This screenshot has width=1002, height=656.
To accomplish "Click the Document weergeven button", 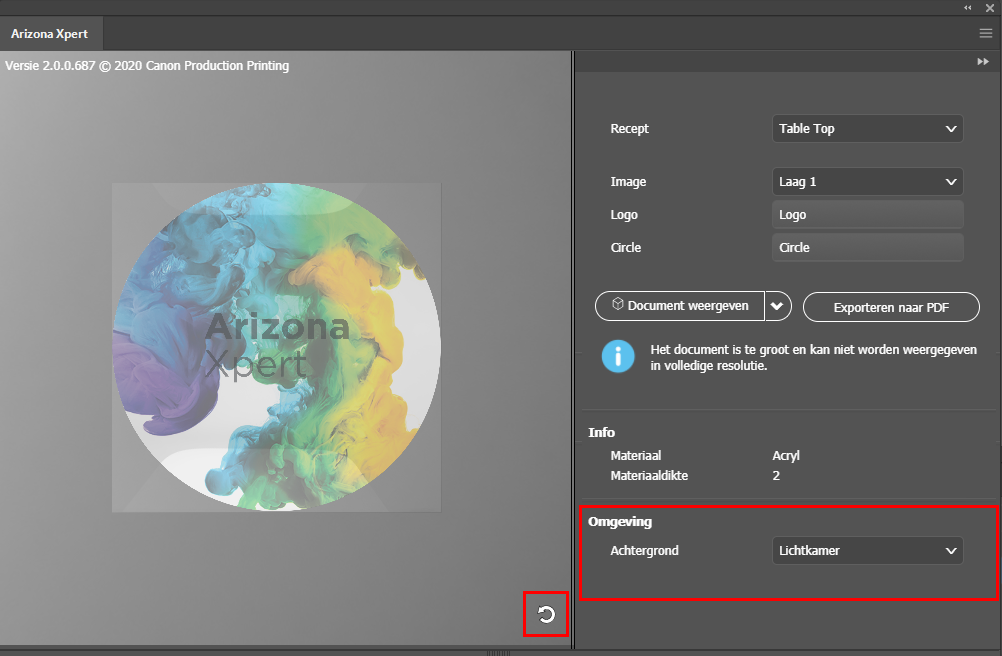I will pos(680,306).
